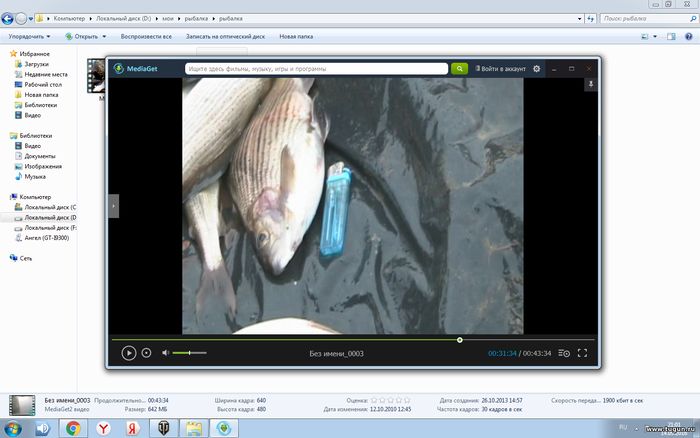This screenshot has width=700, height=438.
Task: Select 'Ангел (GT-I9300)' device
Action: point(42,238)
